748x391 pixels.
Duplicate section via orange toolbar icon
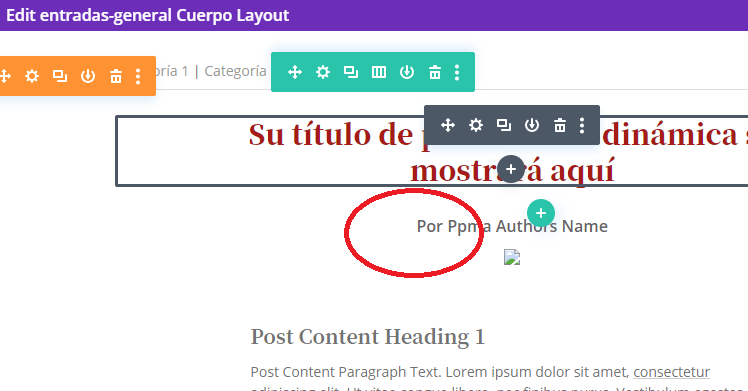60,76
